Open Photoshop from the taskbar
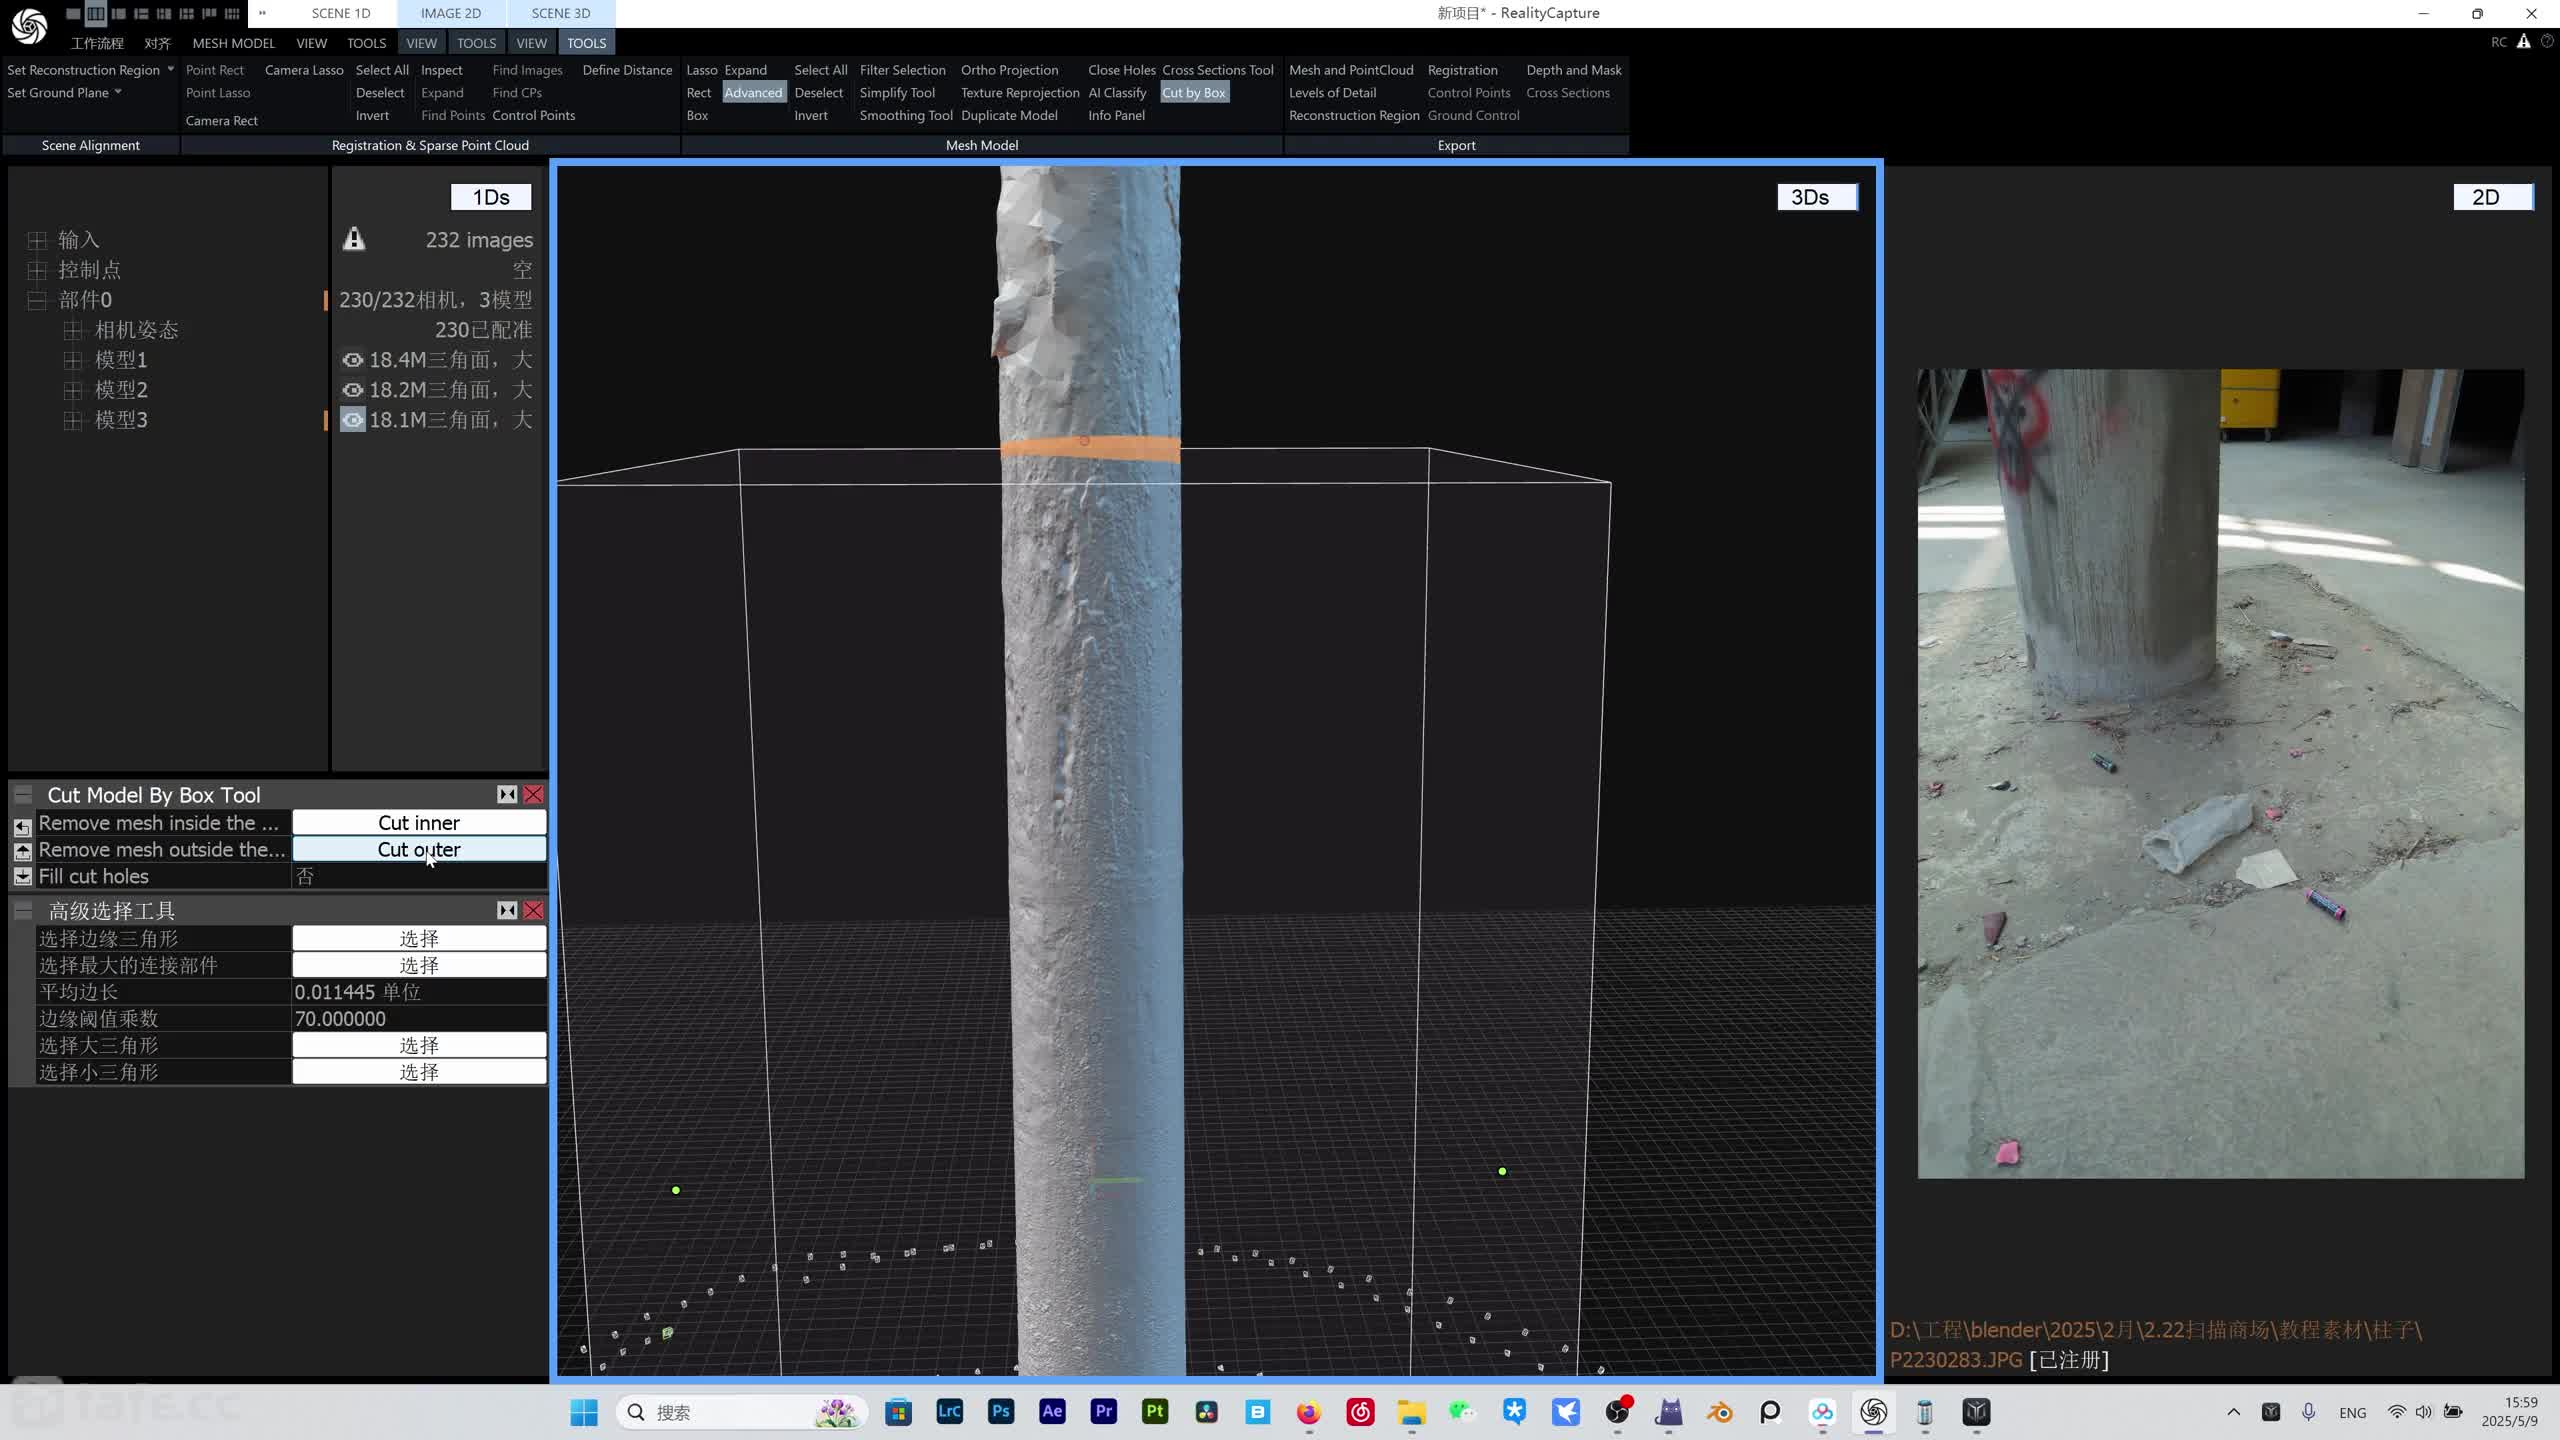The width and height of the screenshot is (2560, 1440). coord(1001,1412)
